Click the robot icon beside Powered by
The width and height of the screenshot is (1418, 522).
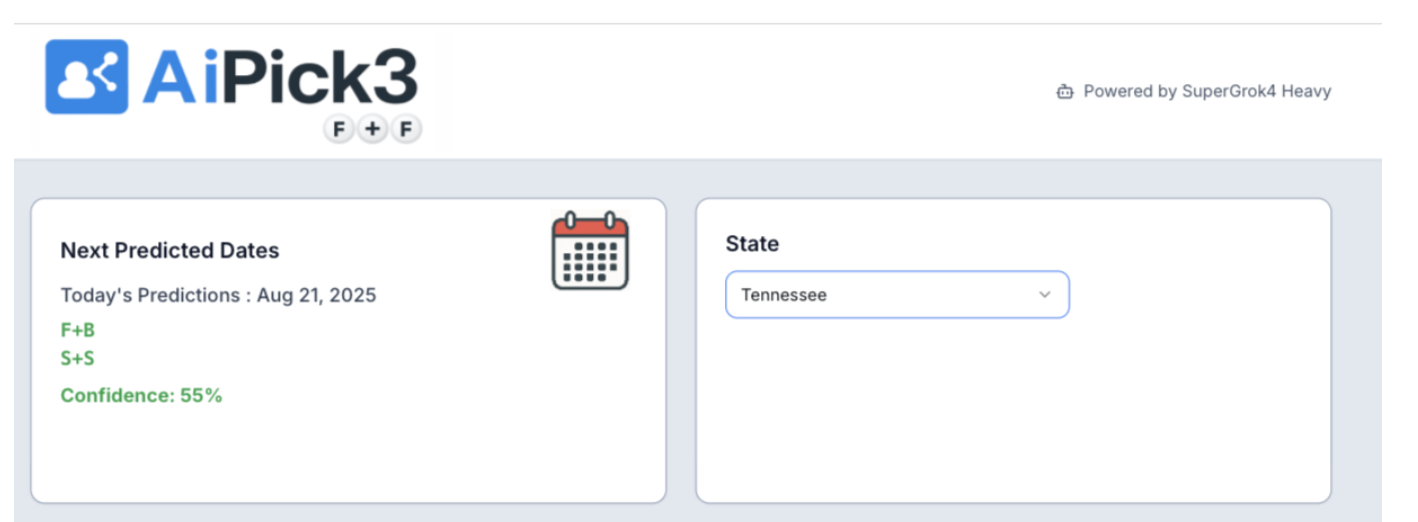pyautogui.click(x=1065, y=92)
